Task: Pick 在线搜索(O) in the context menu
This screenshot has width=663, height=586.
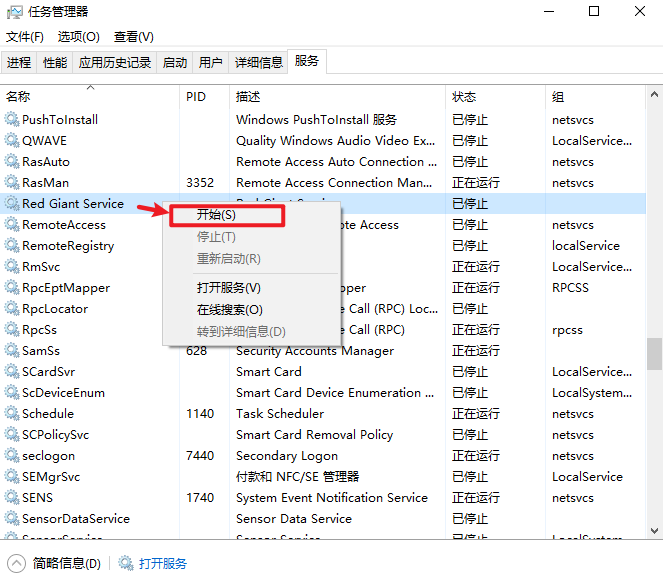Action: [x=230, y=310]
